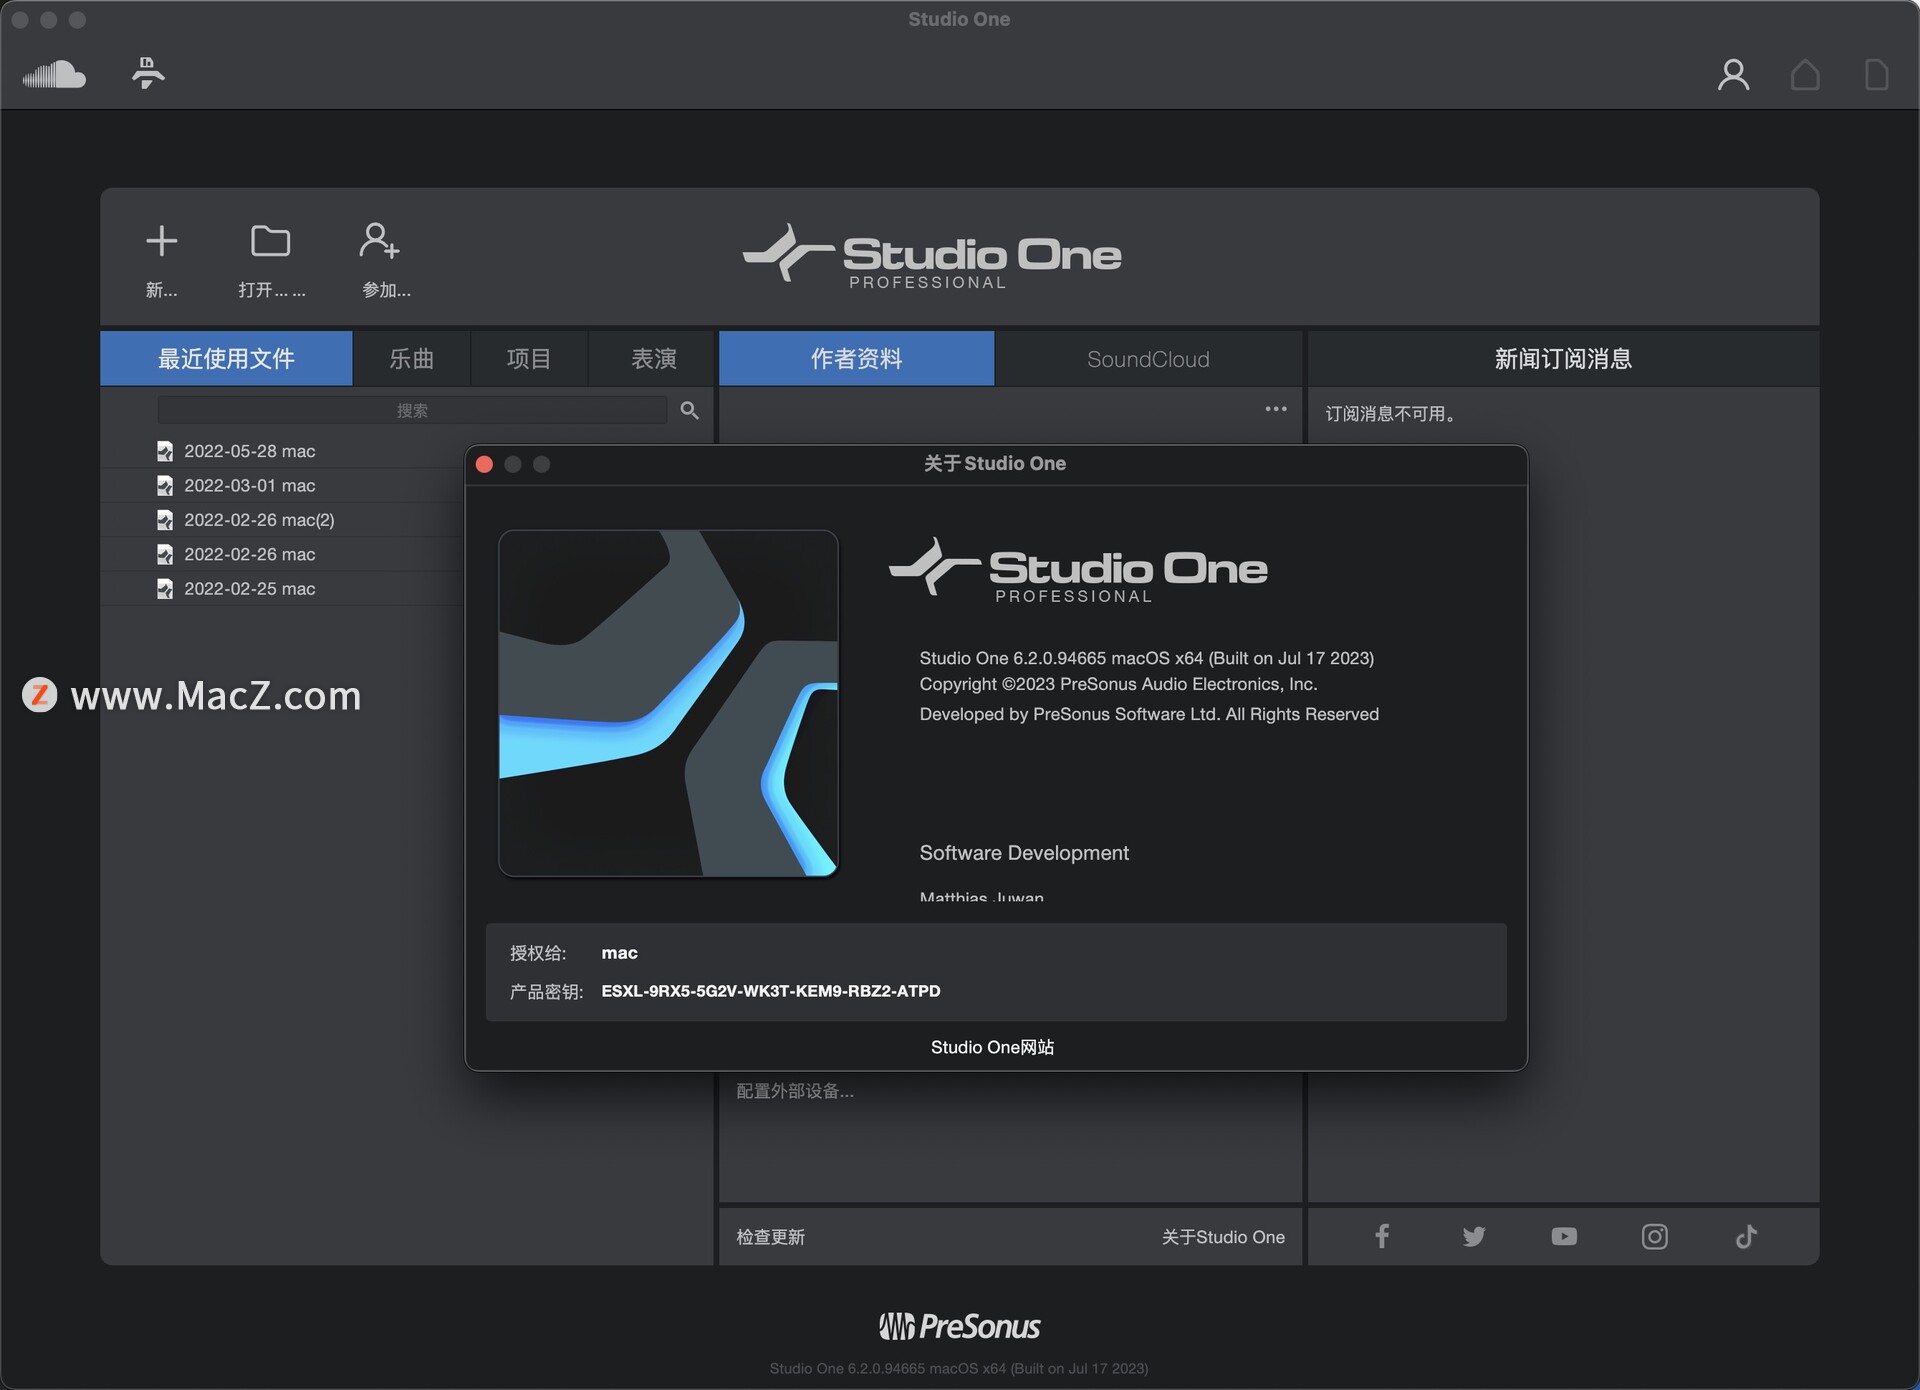Click file icon of 2022-03-01 mac

165,485
